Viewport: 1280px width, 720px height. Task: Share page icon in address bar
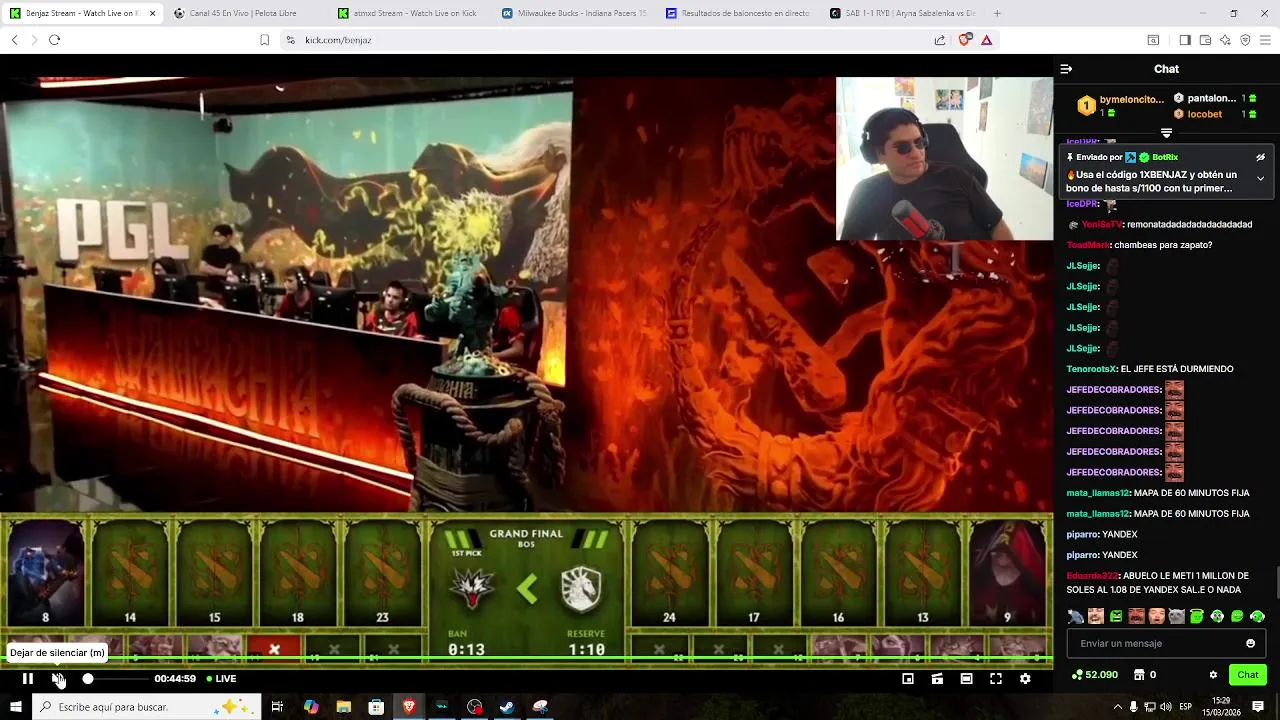point(940,40)
